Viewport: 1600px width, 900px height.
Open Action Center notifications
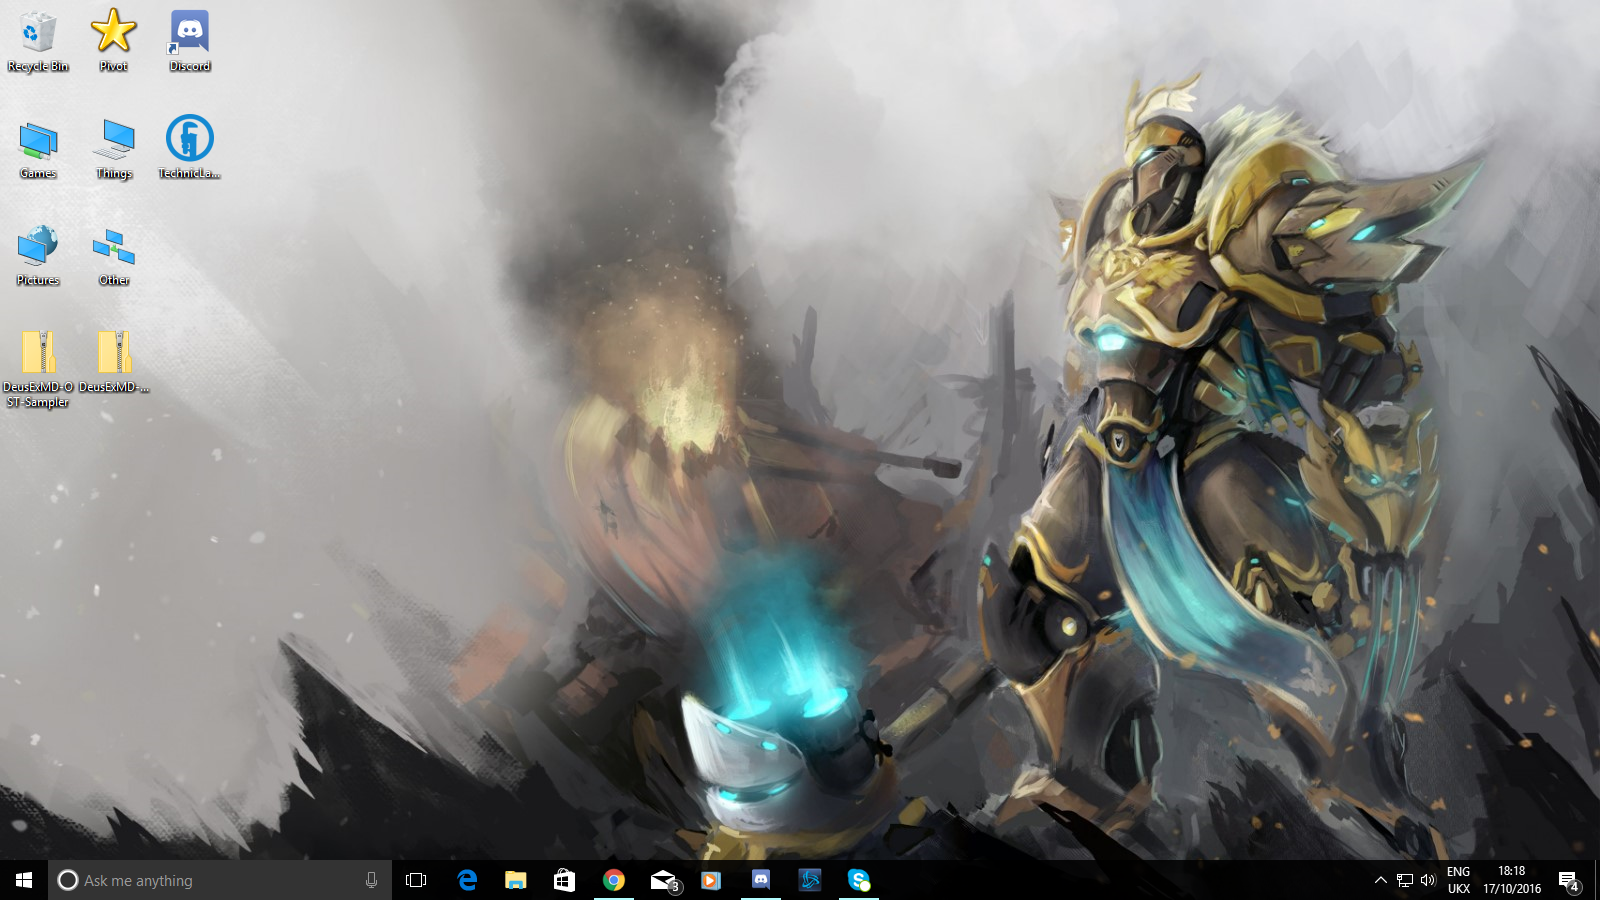(1569, 880)
